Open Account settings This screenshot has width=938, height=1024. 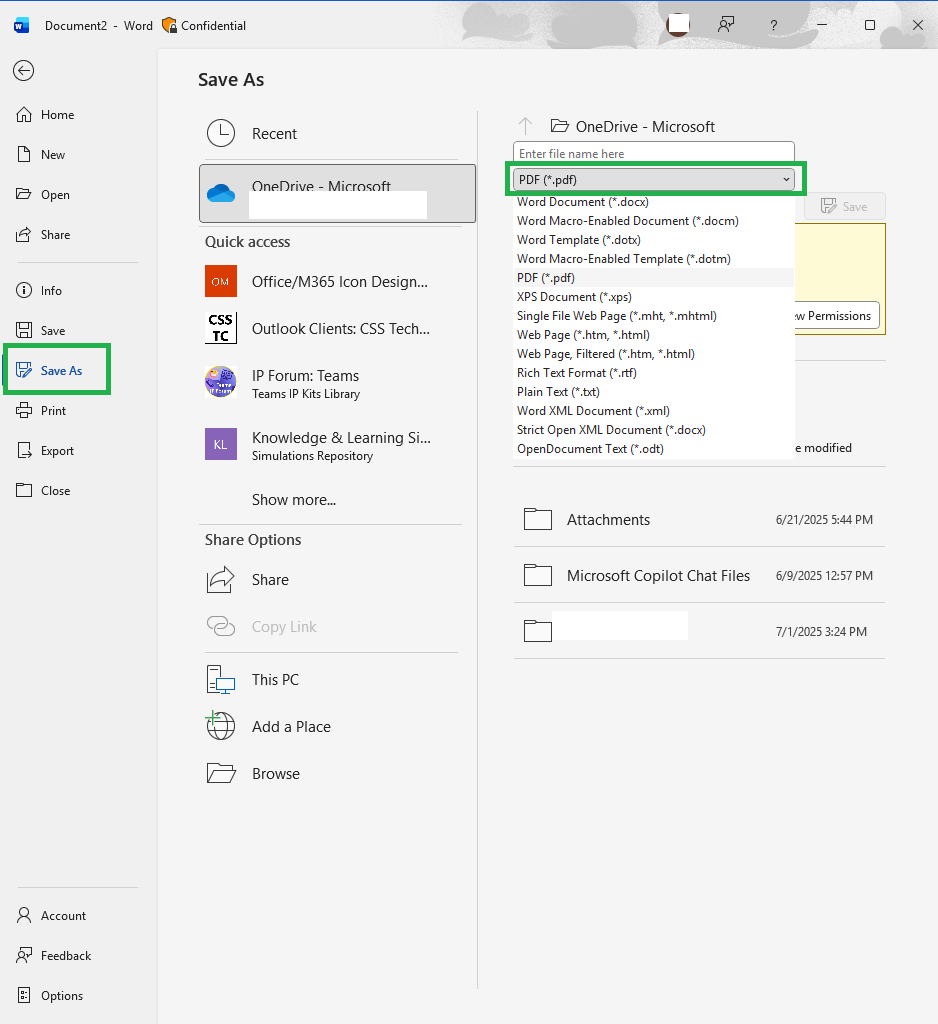click(51, 916)
